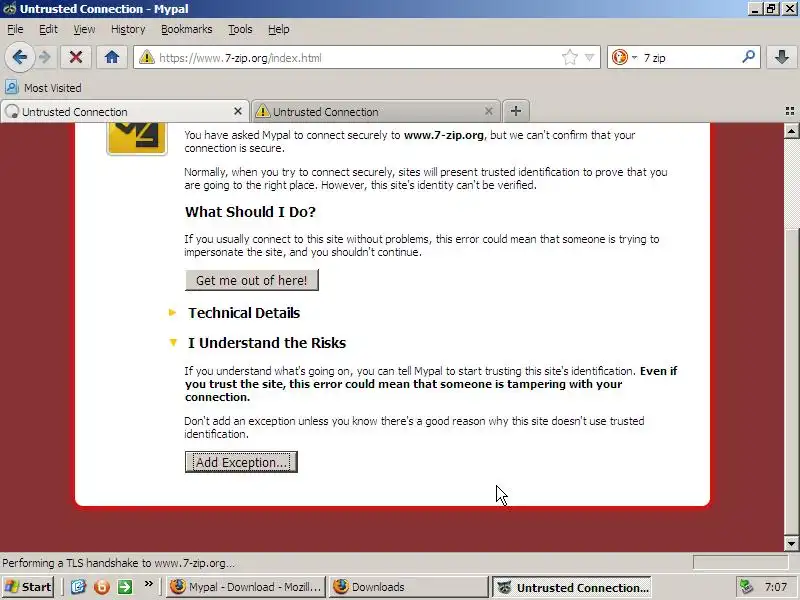Click the TLS handshake status bar message
800x600 pixels.
point(118,563)
